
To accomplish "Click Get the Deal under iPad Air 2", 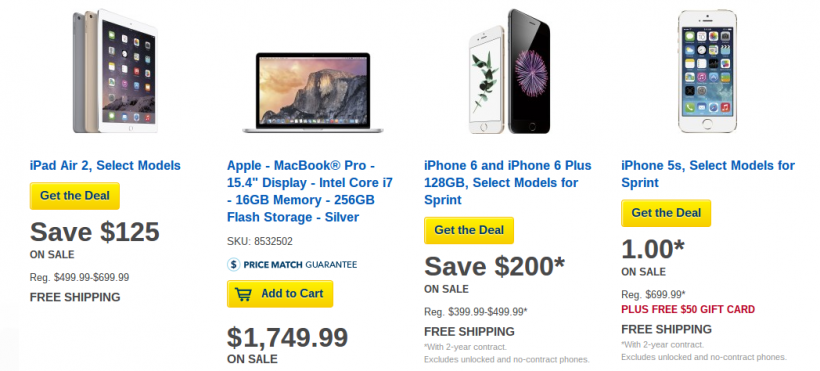I will tap(75, 196).
